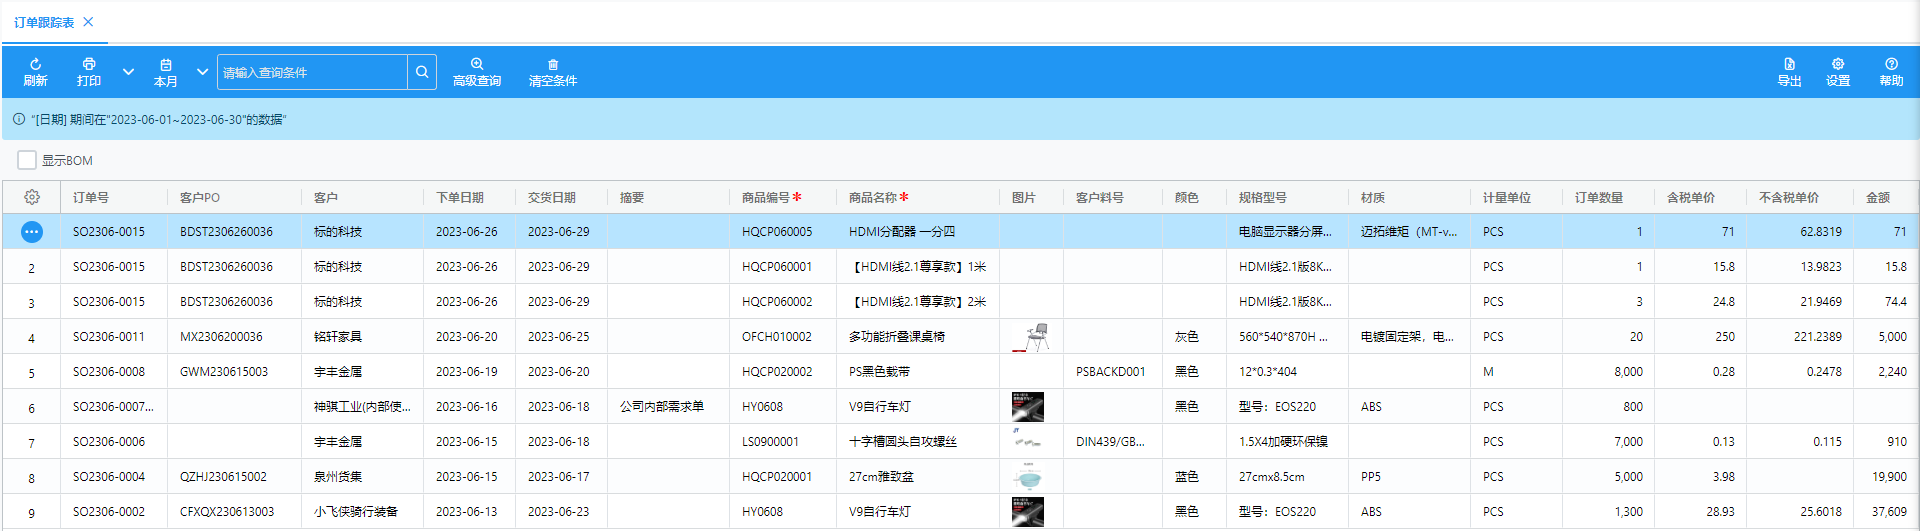Screen dimensions: 1920x531
Task: Expand the 本月 date range dropdown arrow
Action: [202, 72]
